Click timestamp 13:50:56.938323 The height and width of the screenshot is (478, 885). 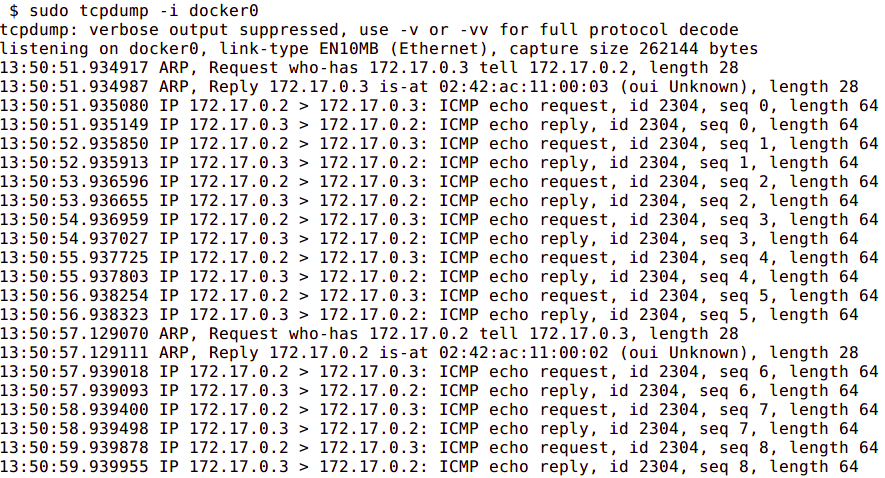click(x=75, y=314)
